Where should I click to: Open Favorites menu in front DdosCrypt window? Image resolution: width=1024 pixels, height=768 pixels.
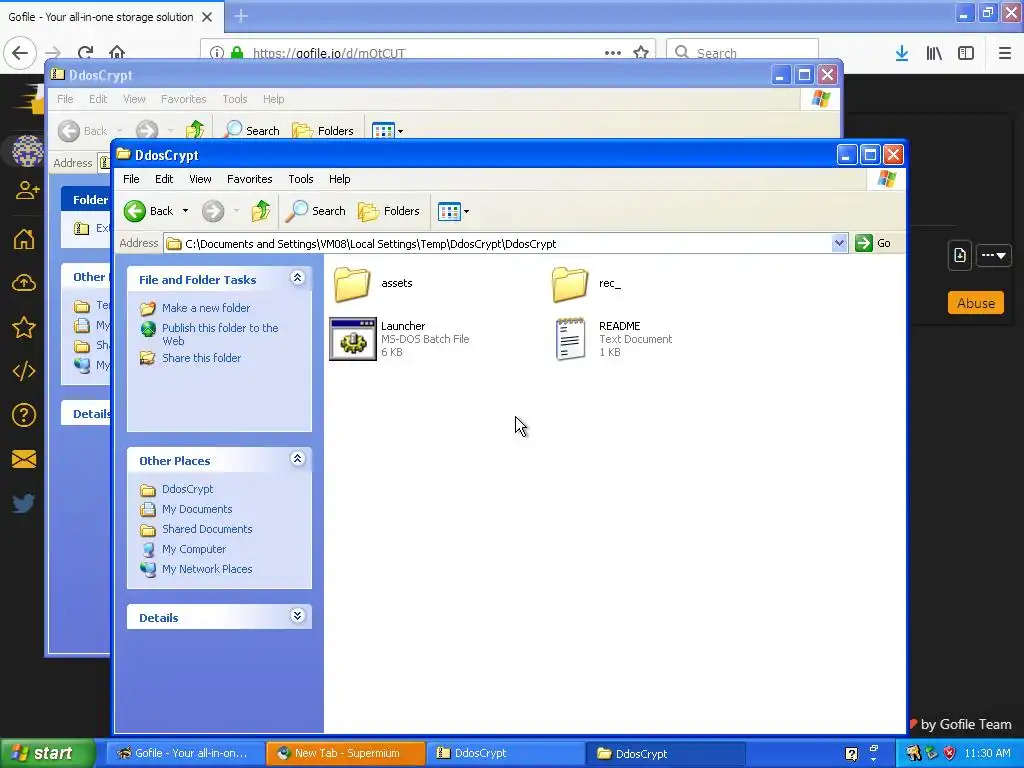(x=249, y=179)
